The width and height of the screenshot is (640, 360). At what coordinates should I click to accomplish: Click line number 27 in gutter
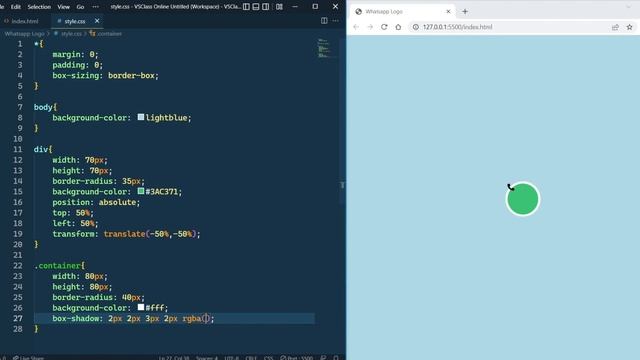pyautogui.click(x=18, y=318)
